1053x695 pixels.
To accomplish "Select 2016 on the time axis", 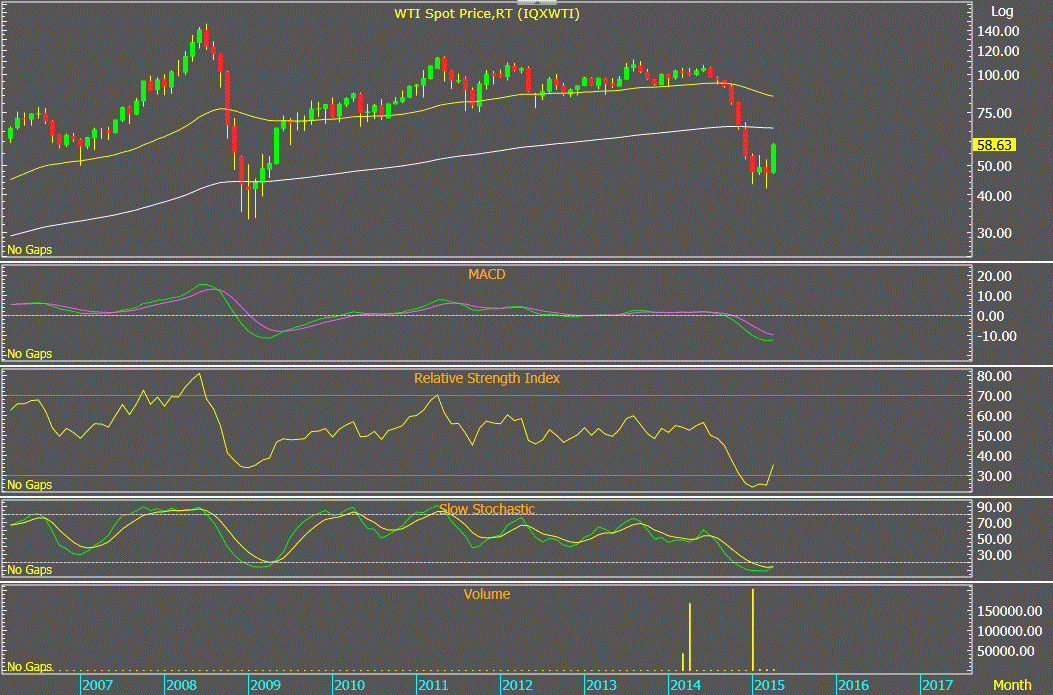I will pyautogui.click(x=854, y=685).
